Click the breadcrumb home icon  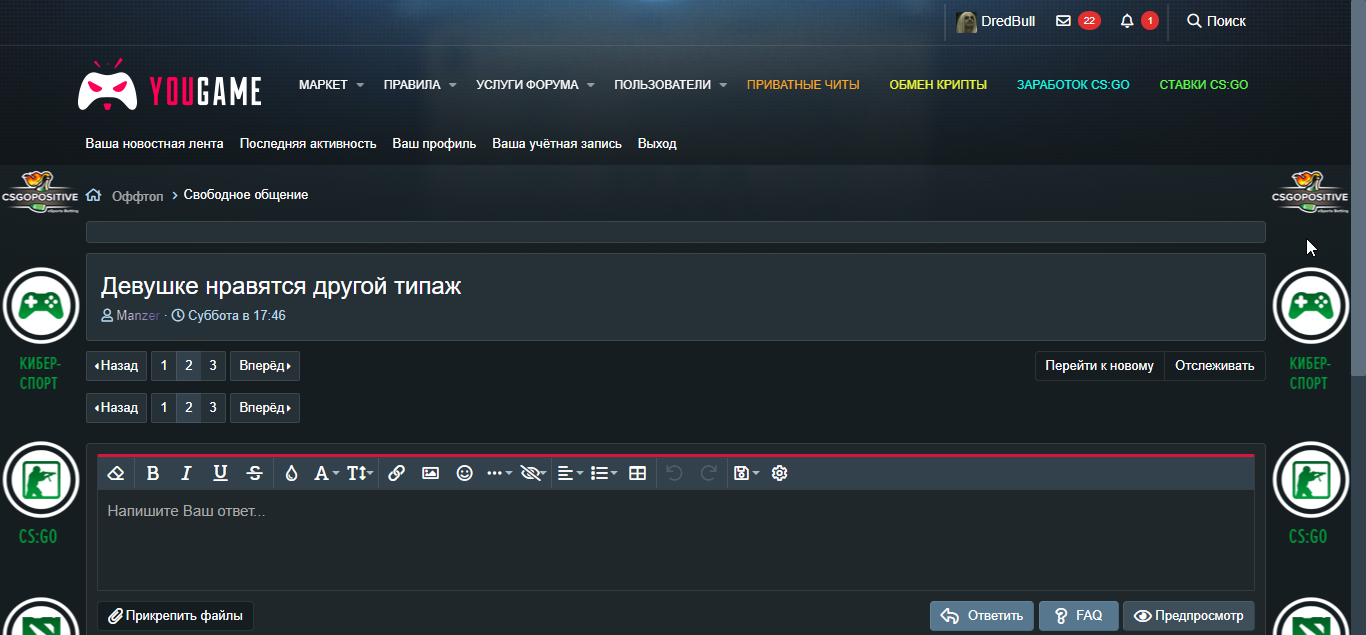pos(94,195)
